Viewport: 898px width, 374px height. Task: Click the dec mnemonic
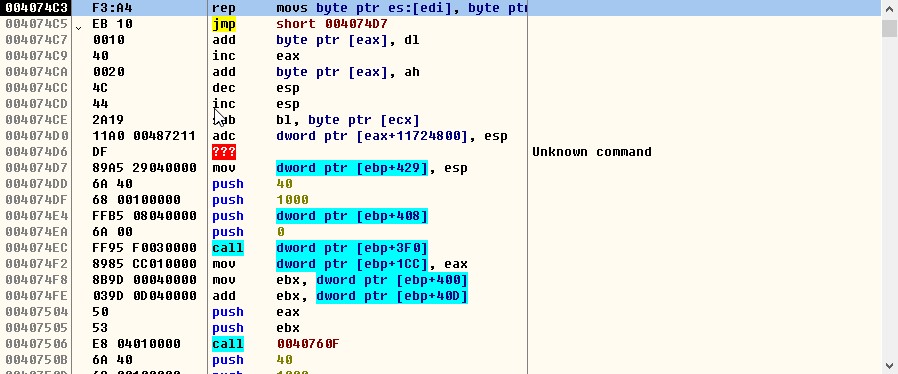(224, 88)
